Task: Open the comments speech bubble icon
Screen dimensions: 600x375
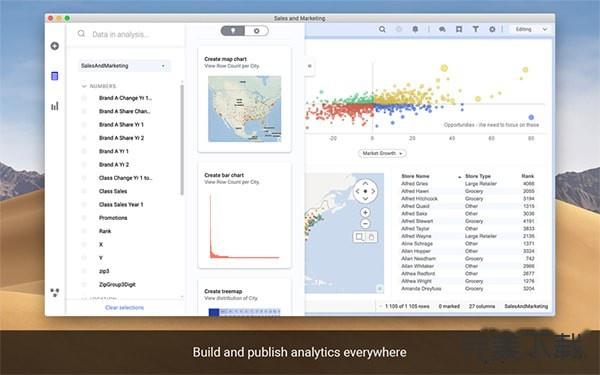Action: (x=442, y=29)
